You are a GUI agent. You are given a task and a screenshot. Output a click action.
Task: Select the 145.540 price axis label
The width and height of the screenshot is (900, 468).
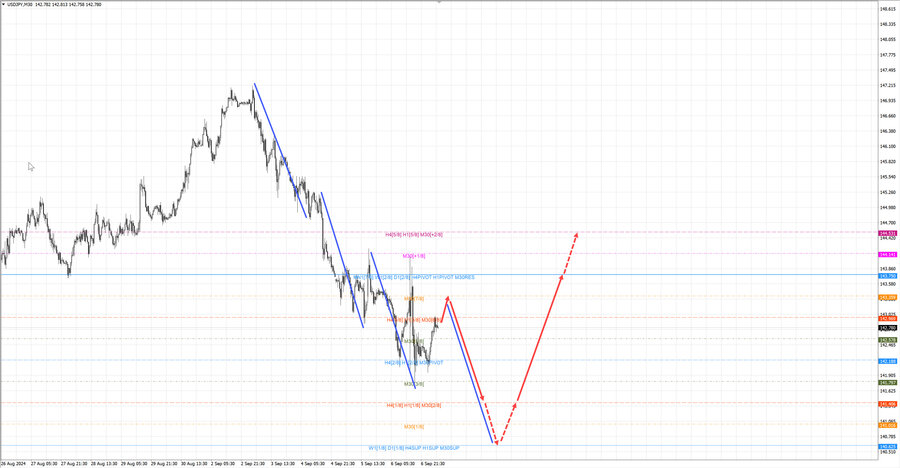888,177
